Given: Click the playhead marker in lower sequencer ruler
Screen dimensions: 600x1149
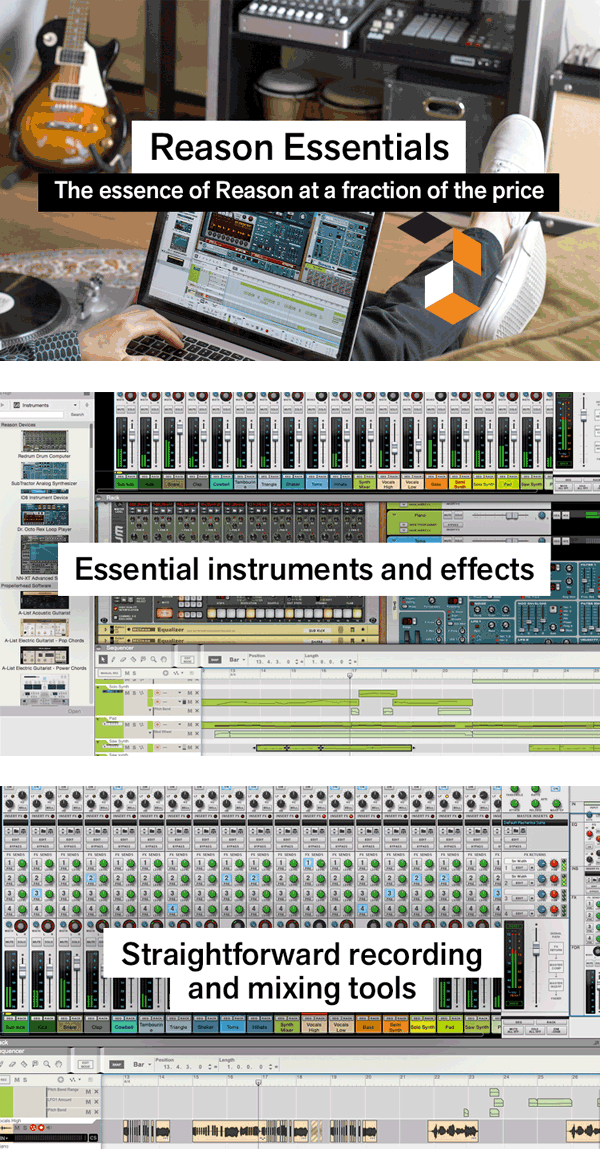Looking at the screenshot, I should click(x=258, y=1082).
